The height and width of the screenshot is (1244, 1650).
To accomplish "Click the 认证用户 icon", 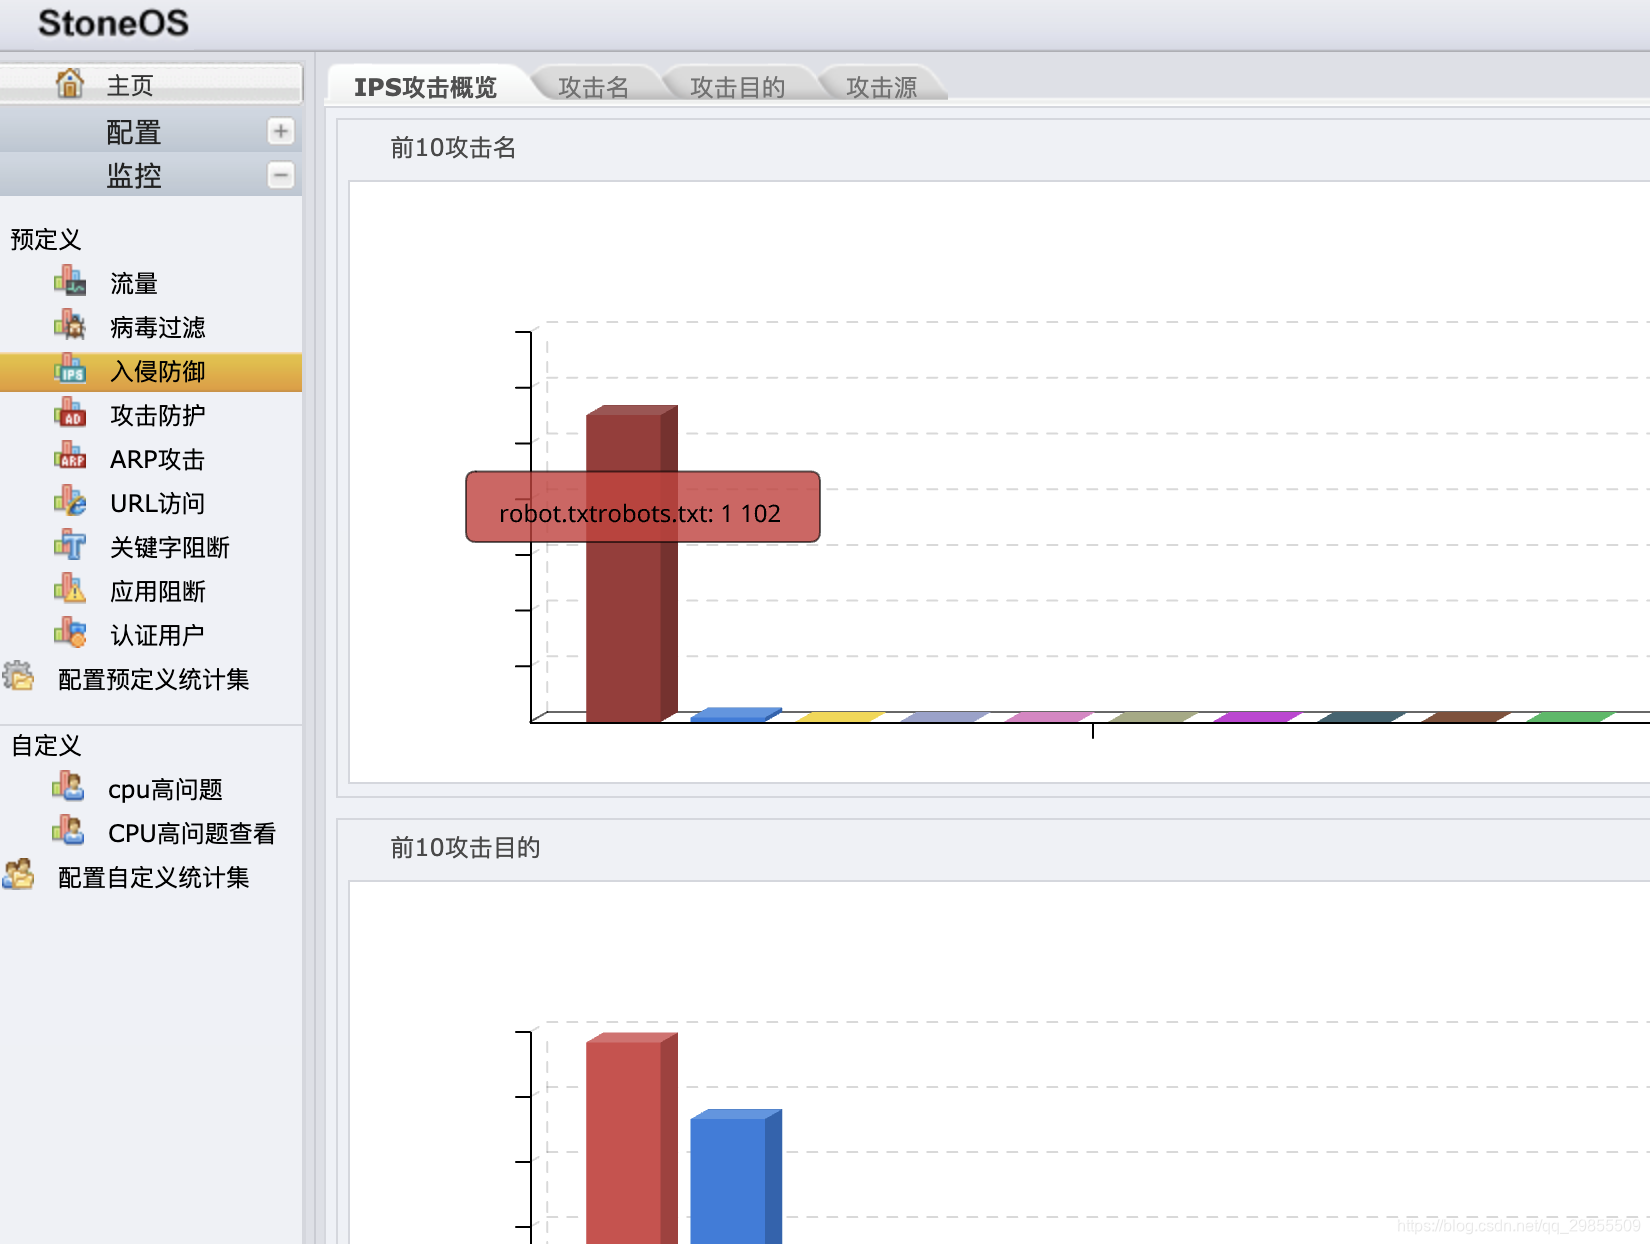I will (x=69, y=633).
